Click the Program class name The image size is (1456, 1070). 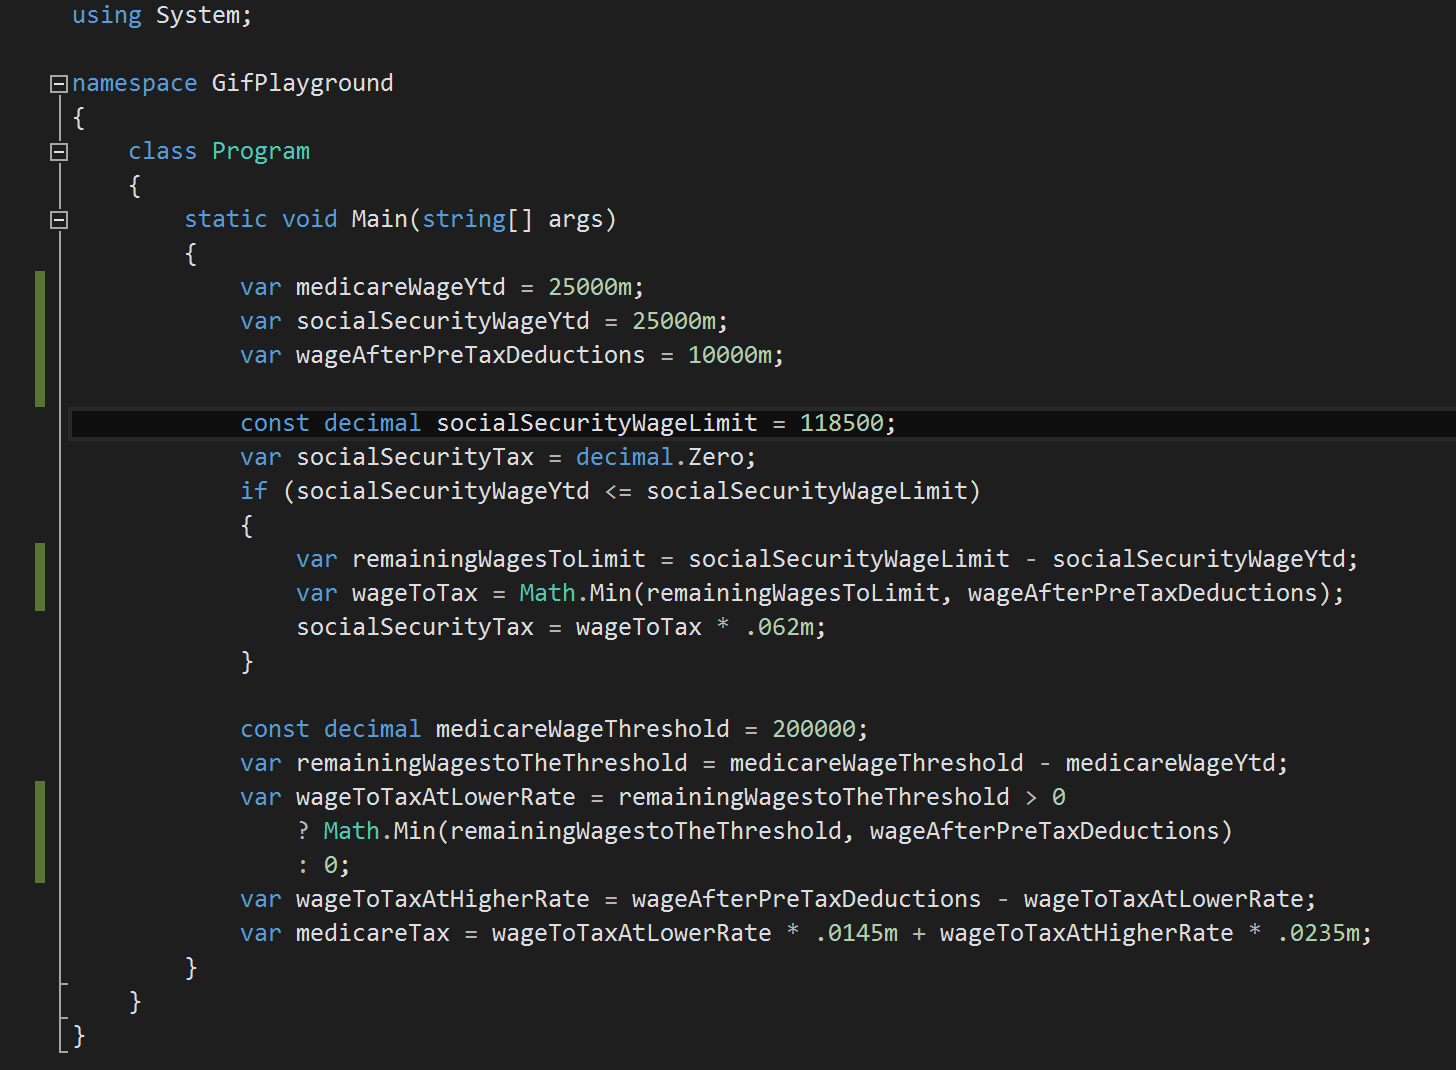point(260,151)
